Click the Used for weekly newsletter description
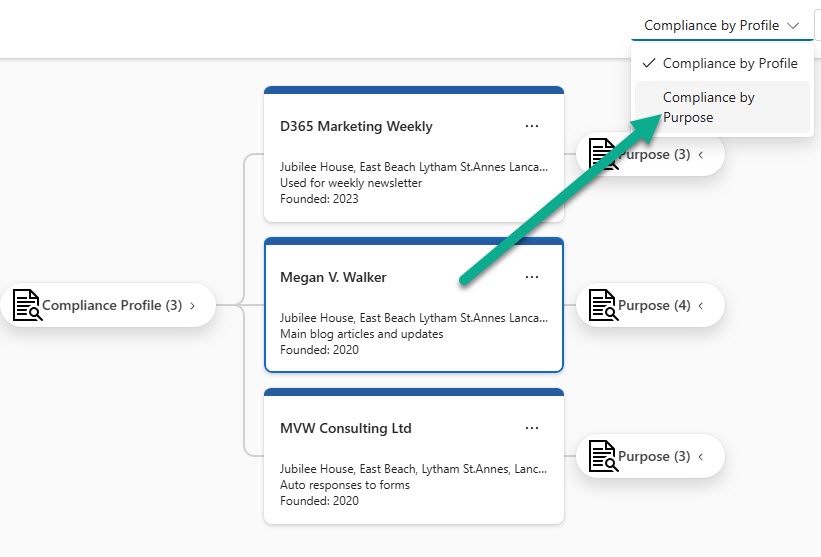The width and height of the screenshot is (821, 557). [x=351, y=183]
